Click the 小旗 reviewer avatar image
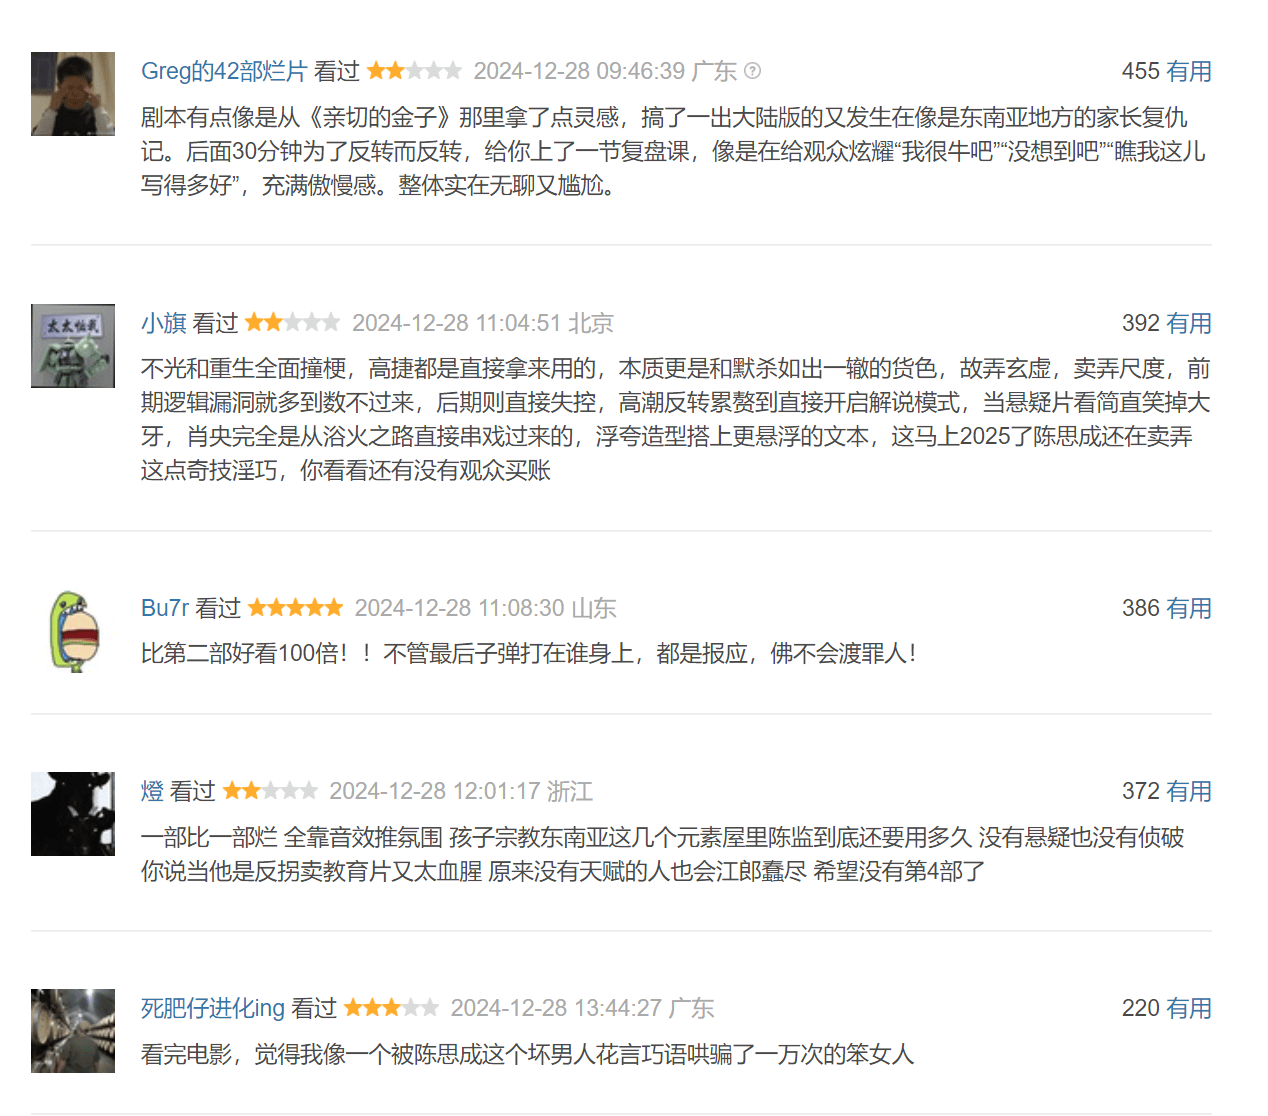1268x1116 pixels. [73, 346]
